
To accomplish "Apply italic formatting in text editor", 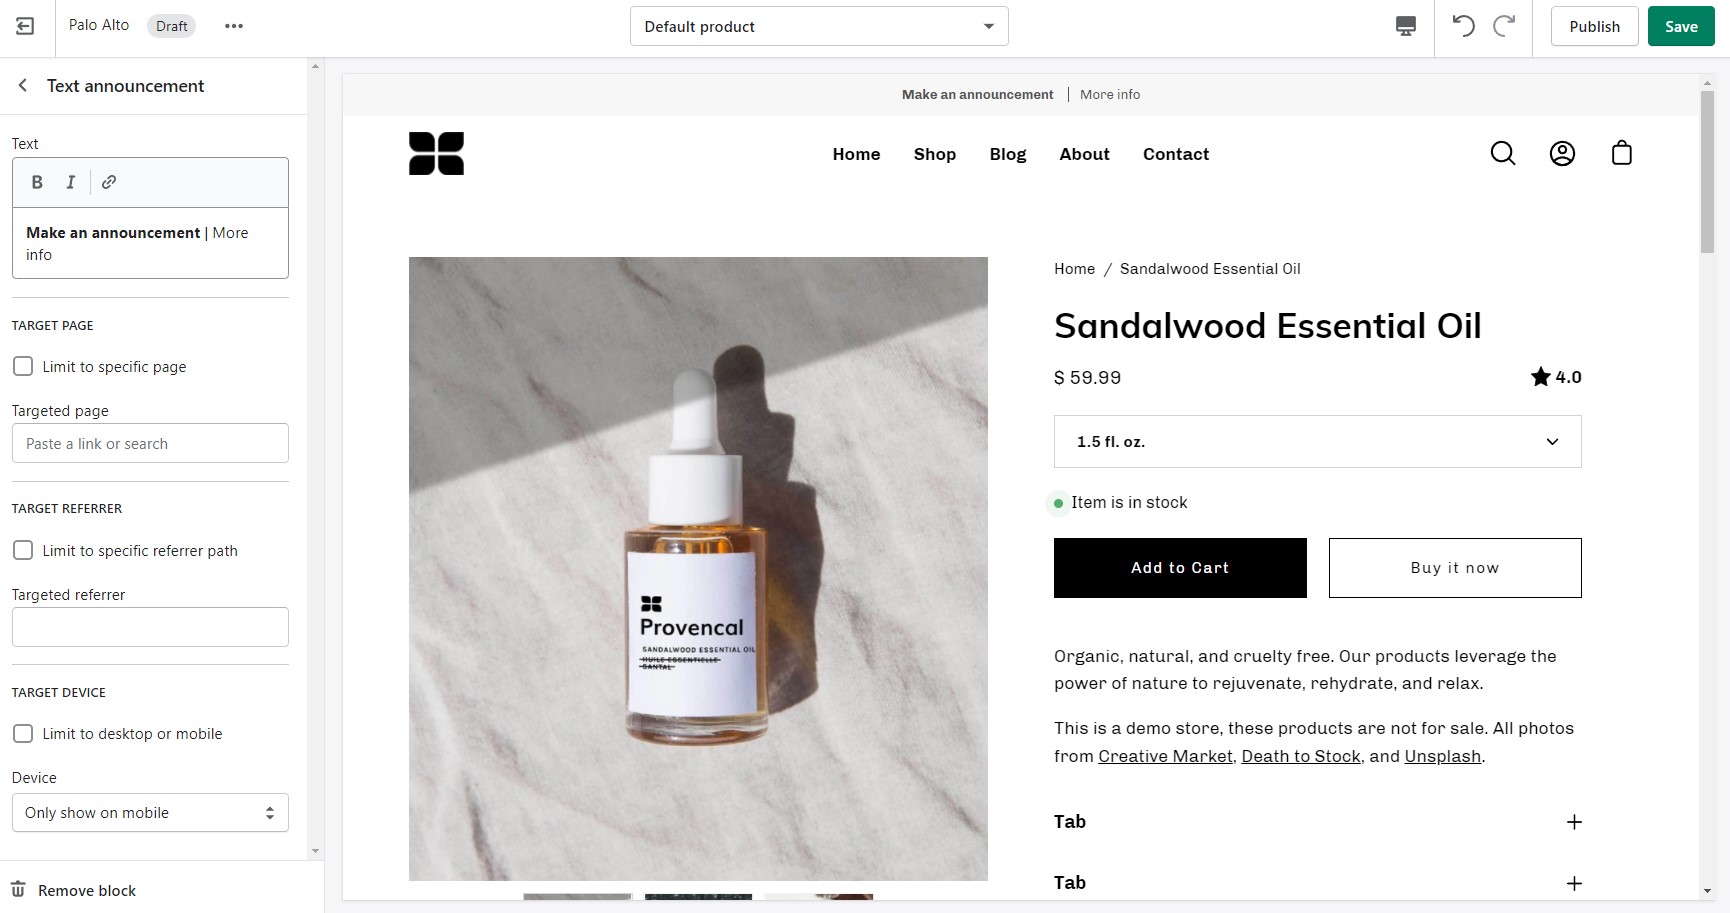I will coord(70,182).
